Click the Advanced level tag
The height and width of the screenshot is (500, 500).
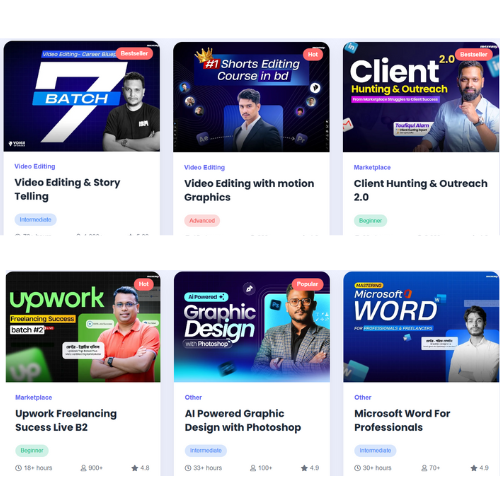[202, 221]
